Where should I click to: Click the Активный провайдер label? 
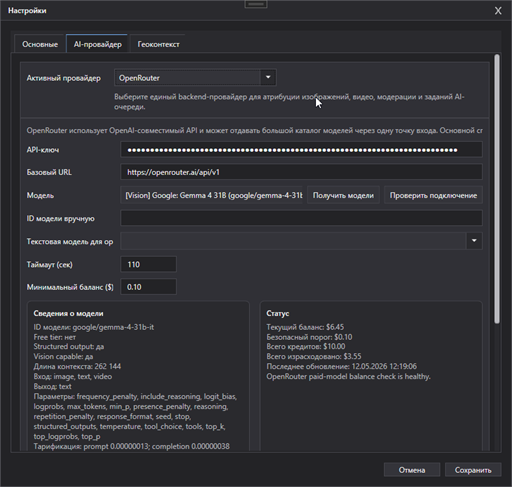point(63,78)
